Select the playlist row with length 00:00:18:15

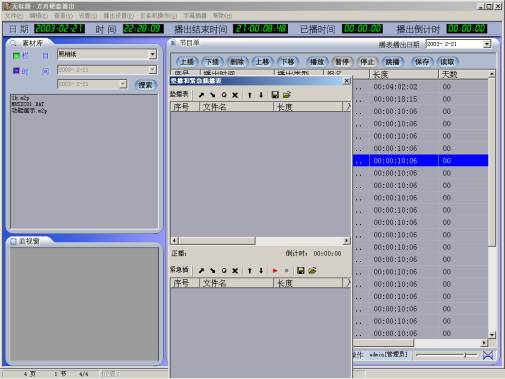(x=420, y=99)
